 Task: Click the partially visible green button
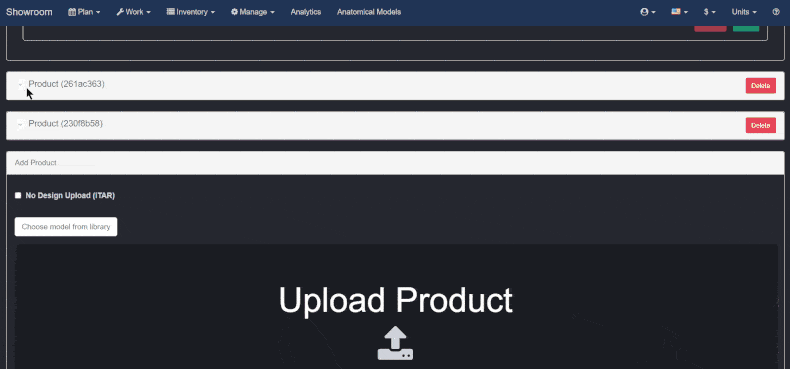point(746,29)
